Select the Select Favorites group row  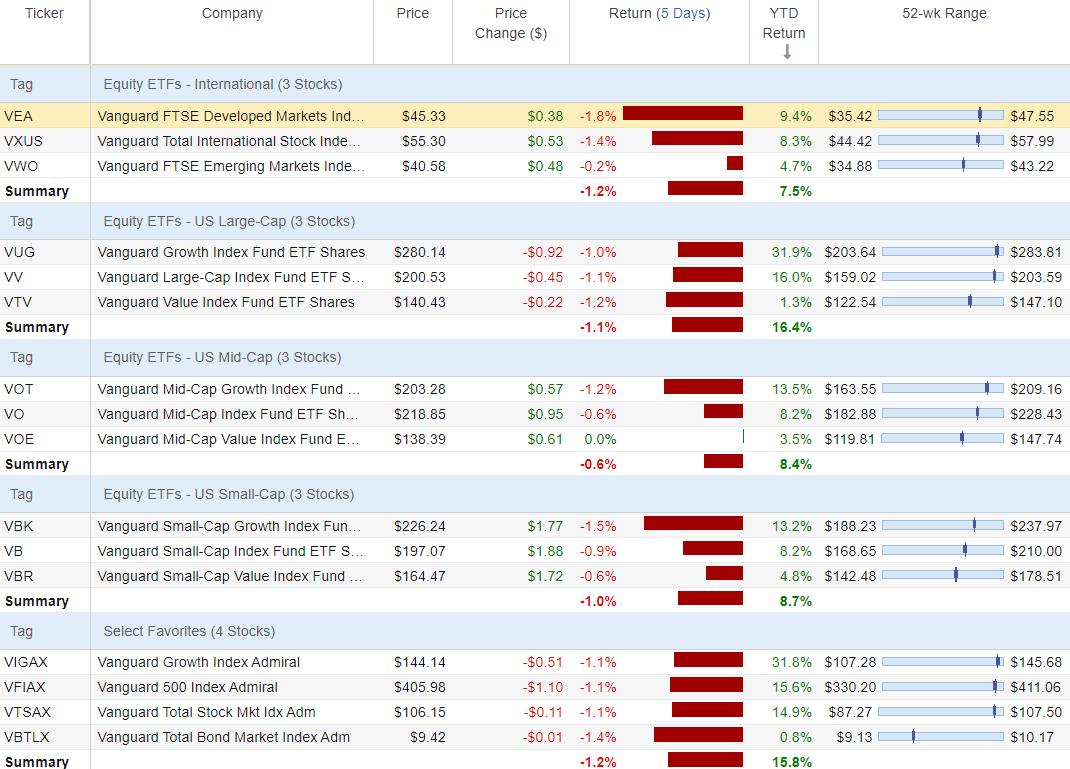click(535, 631)
